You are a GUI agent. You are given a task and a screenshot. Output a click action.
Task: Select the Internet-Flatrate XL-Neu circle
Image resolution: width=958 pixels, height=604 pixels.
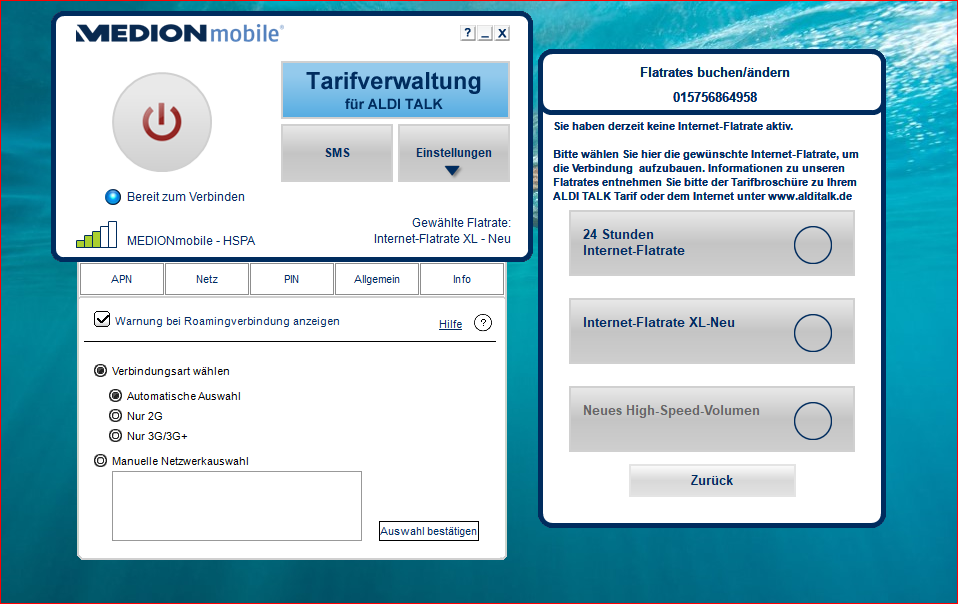812,332
